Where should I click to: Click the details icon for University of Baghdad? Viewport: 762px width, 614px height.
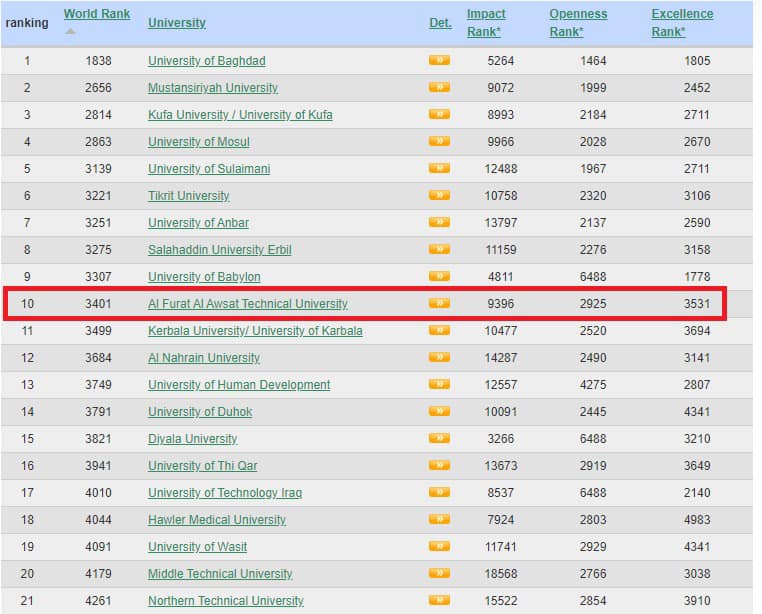(x=439, y=61)
